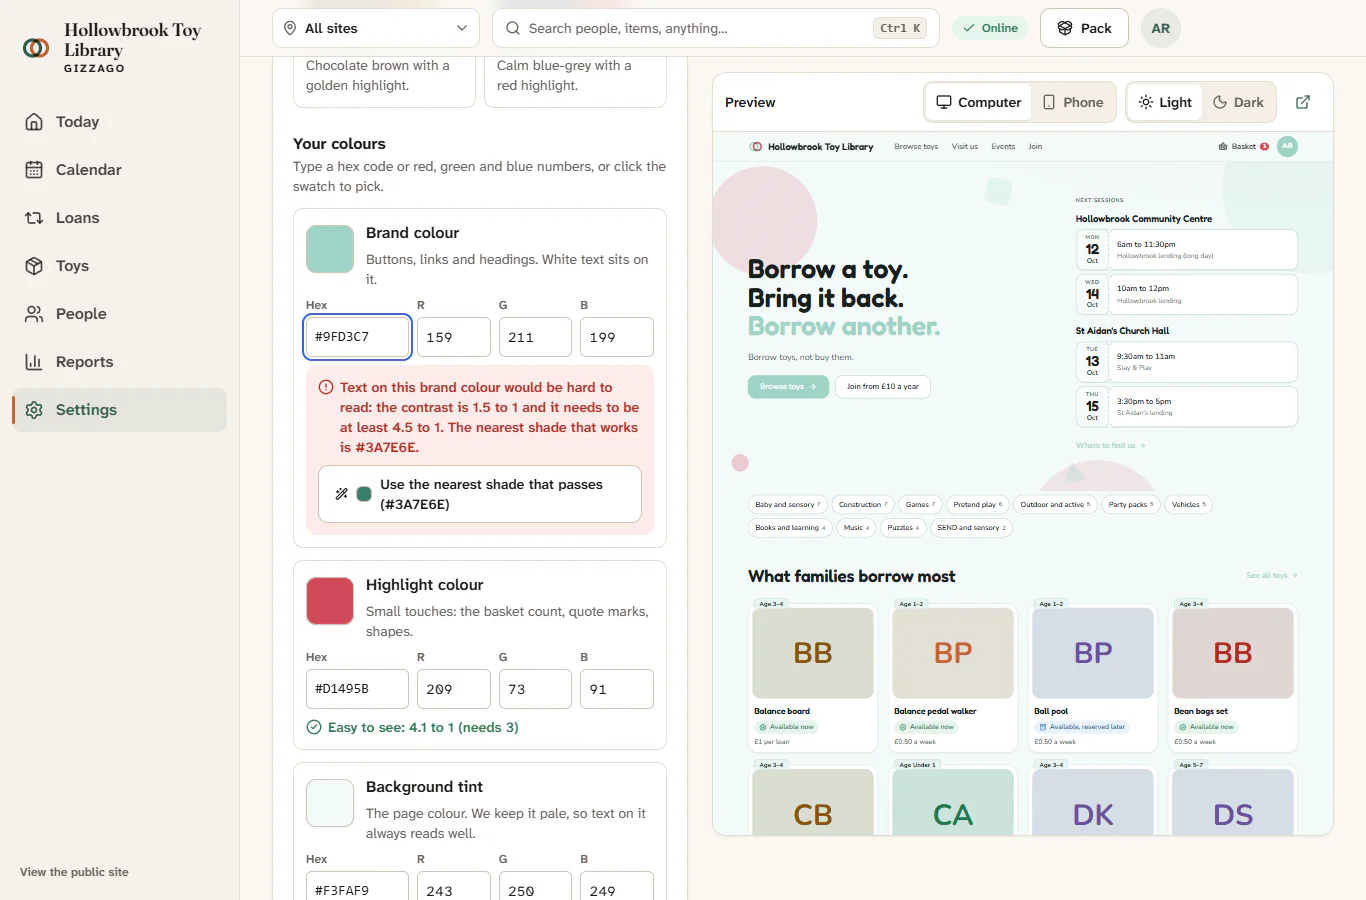The image size is (1366, 900).
Task: Click Puzzles category chip in preview
Action: [903, 528]
